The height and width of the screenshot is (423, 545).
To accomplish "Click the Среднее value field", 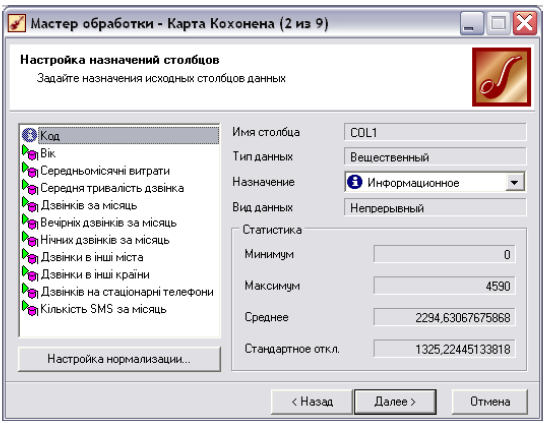I will click(445, 317).
